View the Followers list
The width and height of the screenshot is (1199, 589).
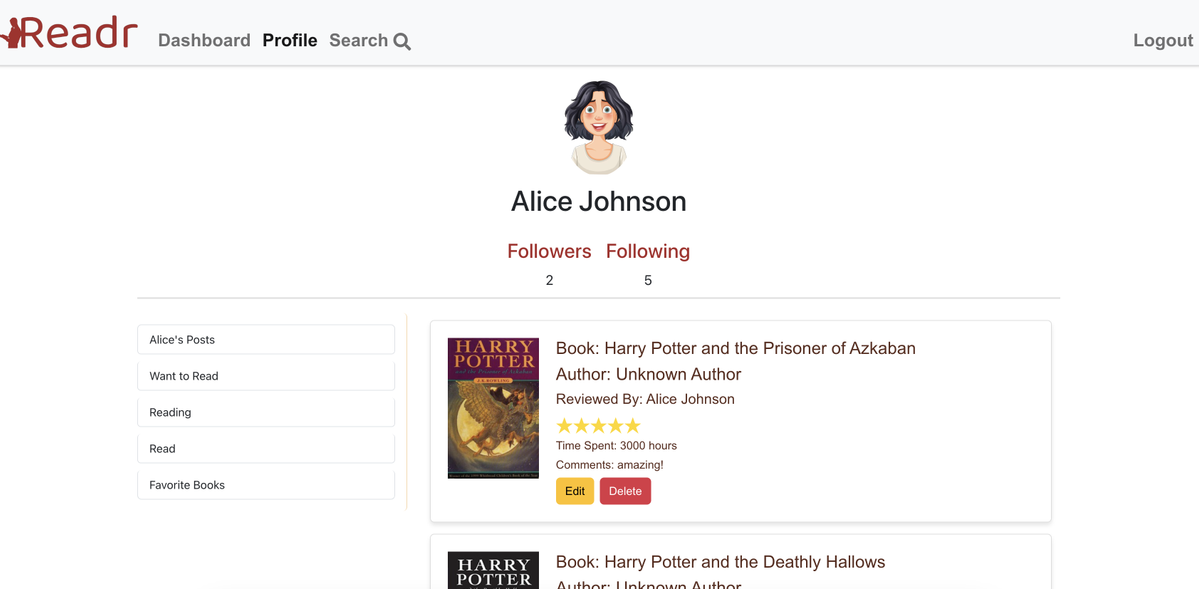click(x=549, y=251)
